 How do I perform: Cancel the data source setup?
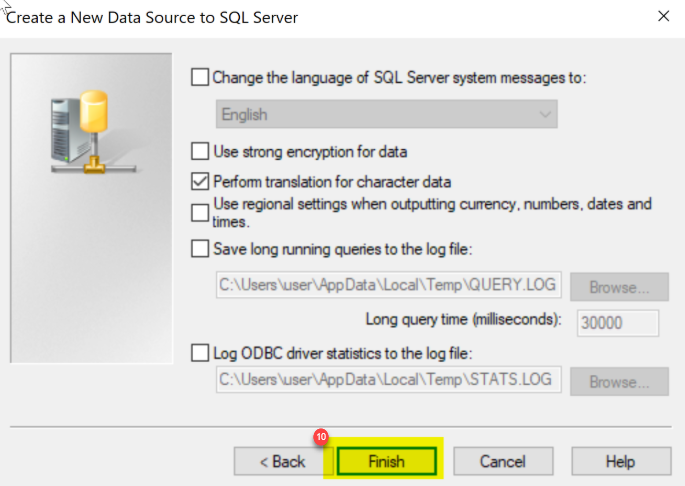503,461
